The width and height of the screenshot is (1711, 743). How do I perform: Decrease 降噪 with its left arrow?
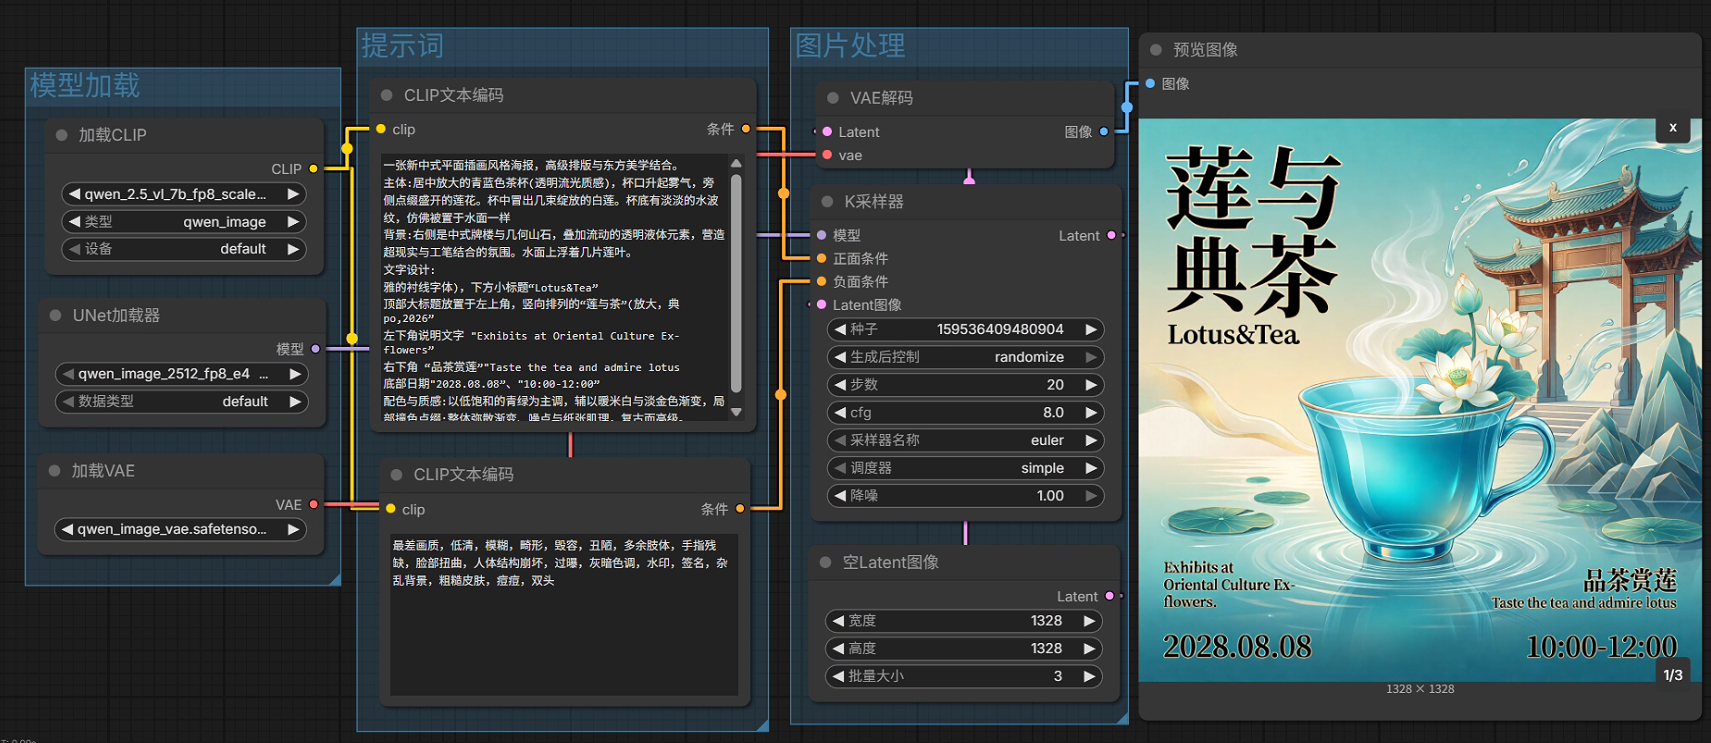coord(839,496)
